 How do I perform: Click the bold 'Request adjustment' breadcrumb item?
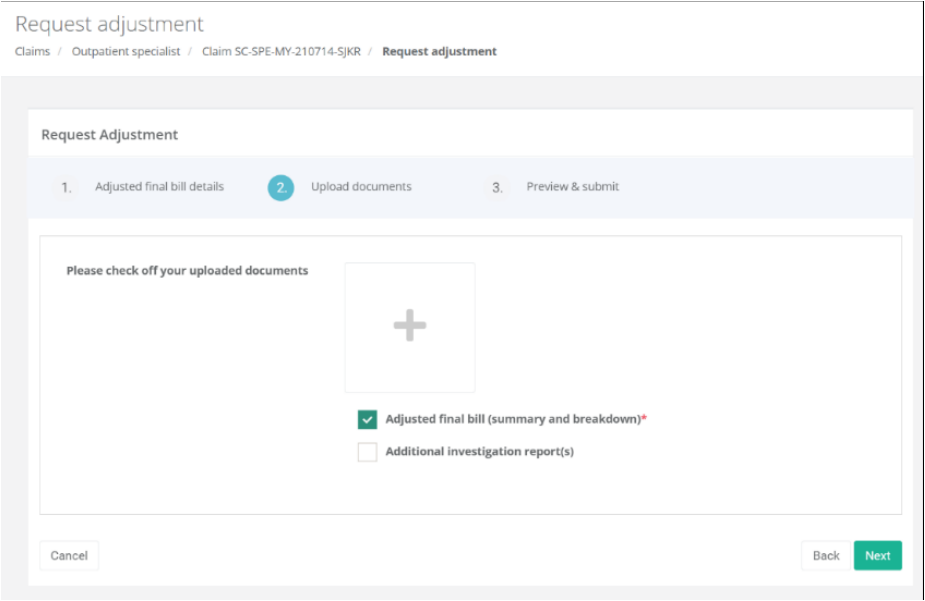(439, 52)
